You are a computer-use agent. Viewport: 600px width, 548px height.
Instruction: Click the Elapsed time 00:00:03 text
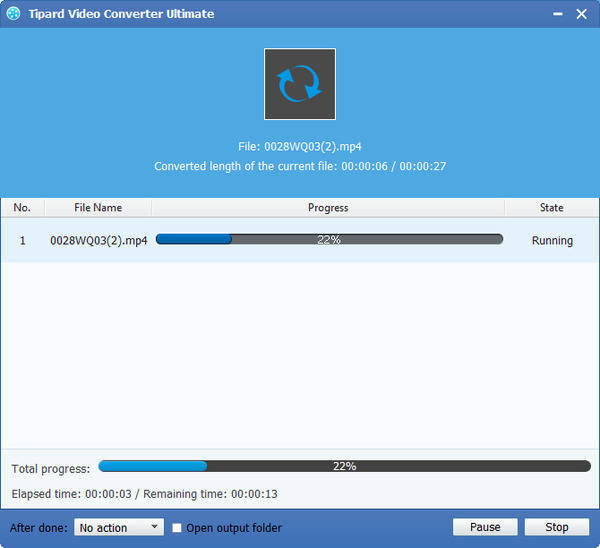pos(72,494)
